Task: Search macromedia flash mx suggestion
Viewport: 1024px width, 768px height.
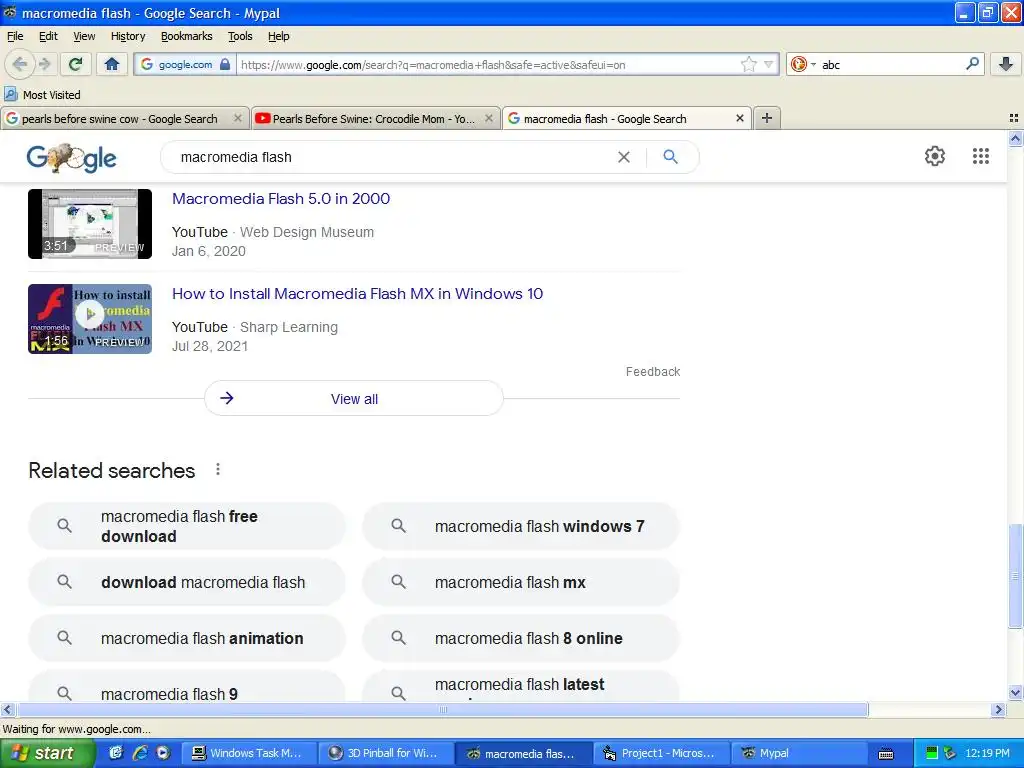Action: (521, 583)
